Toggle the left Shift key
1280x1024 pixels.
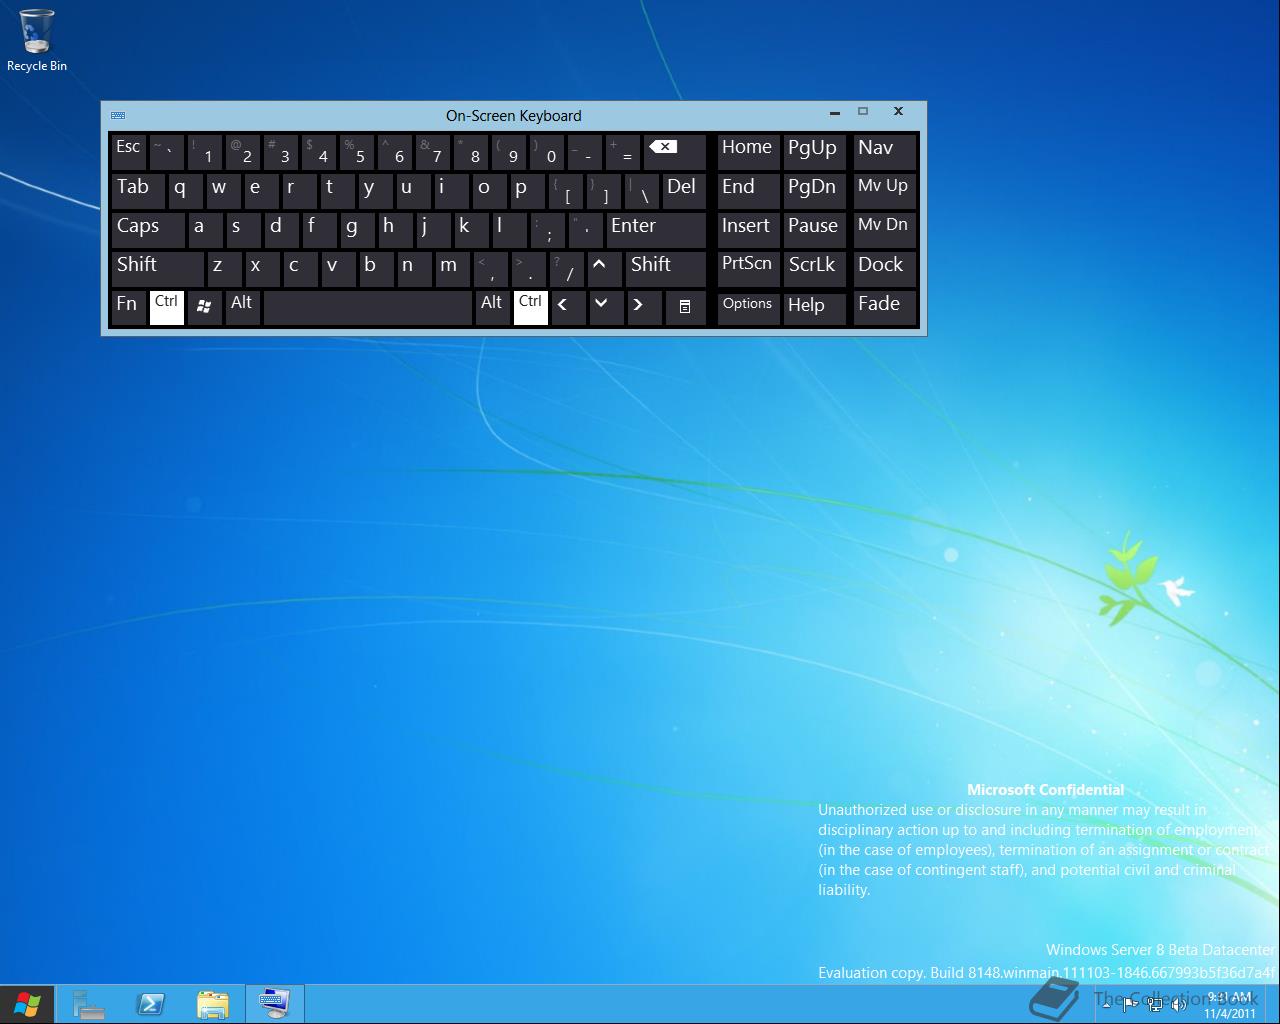(157, 268)
